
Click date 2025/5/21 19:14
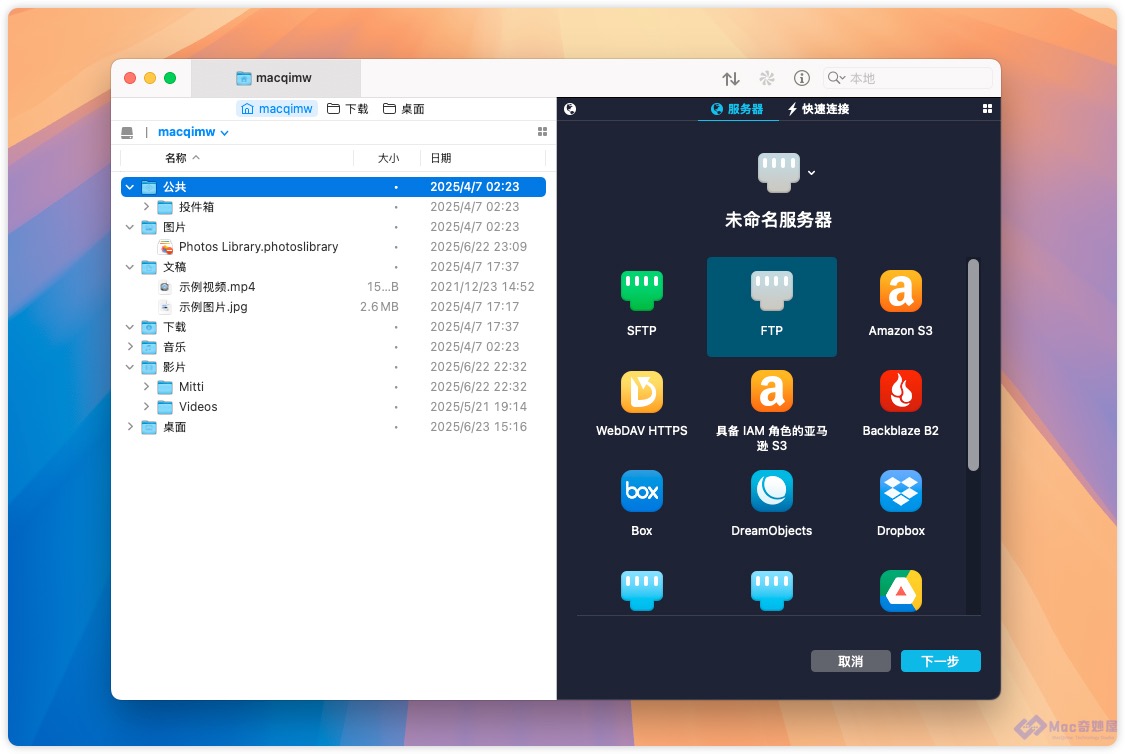pyautogui.click(x=479, y=407)
